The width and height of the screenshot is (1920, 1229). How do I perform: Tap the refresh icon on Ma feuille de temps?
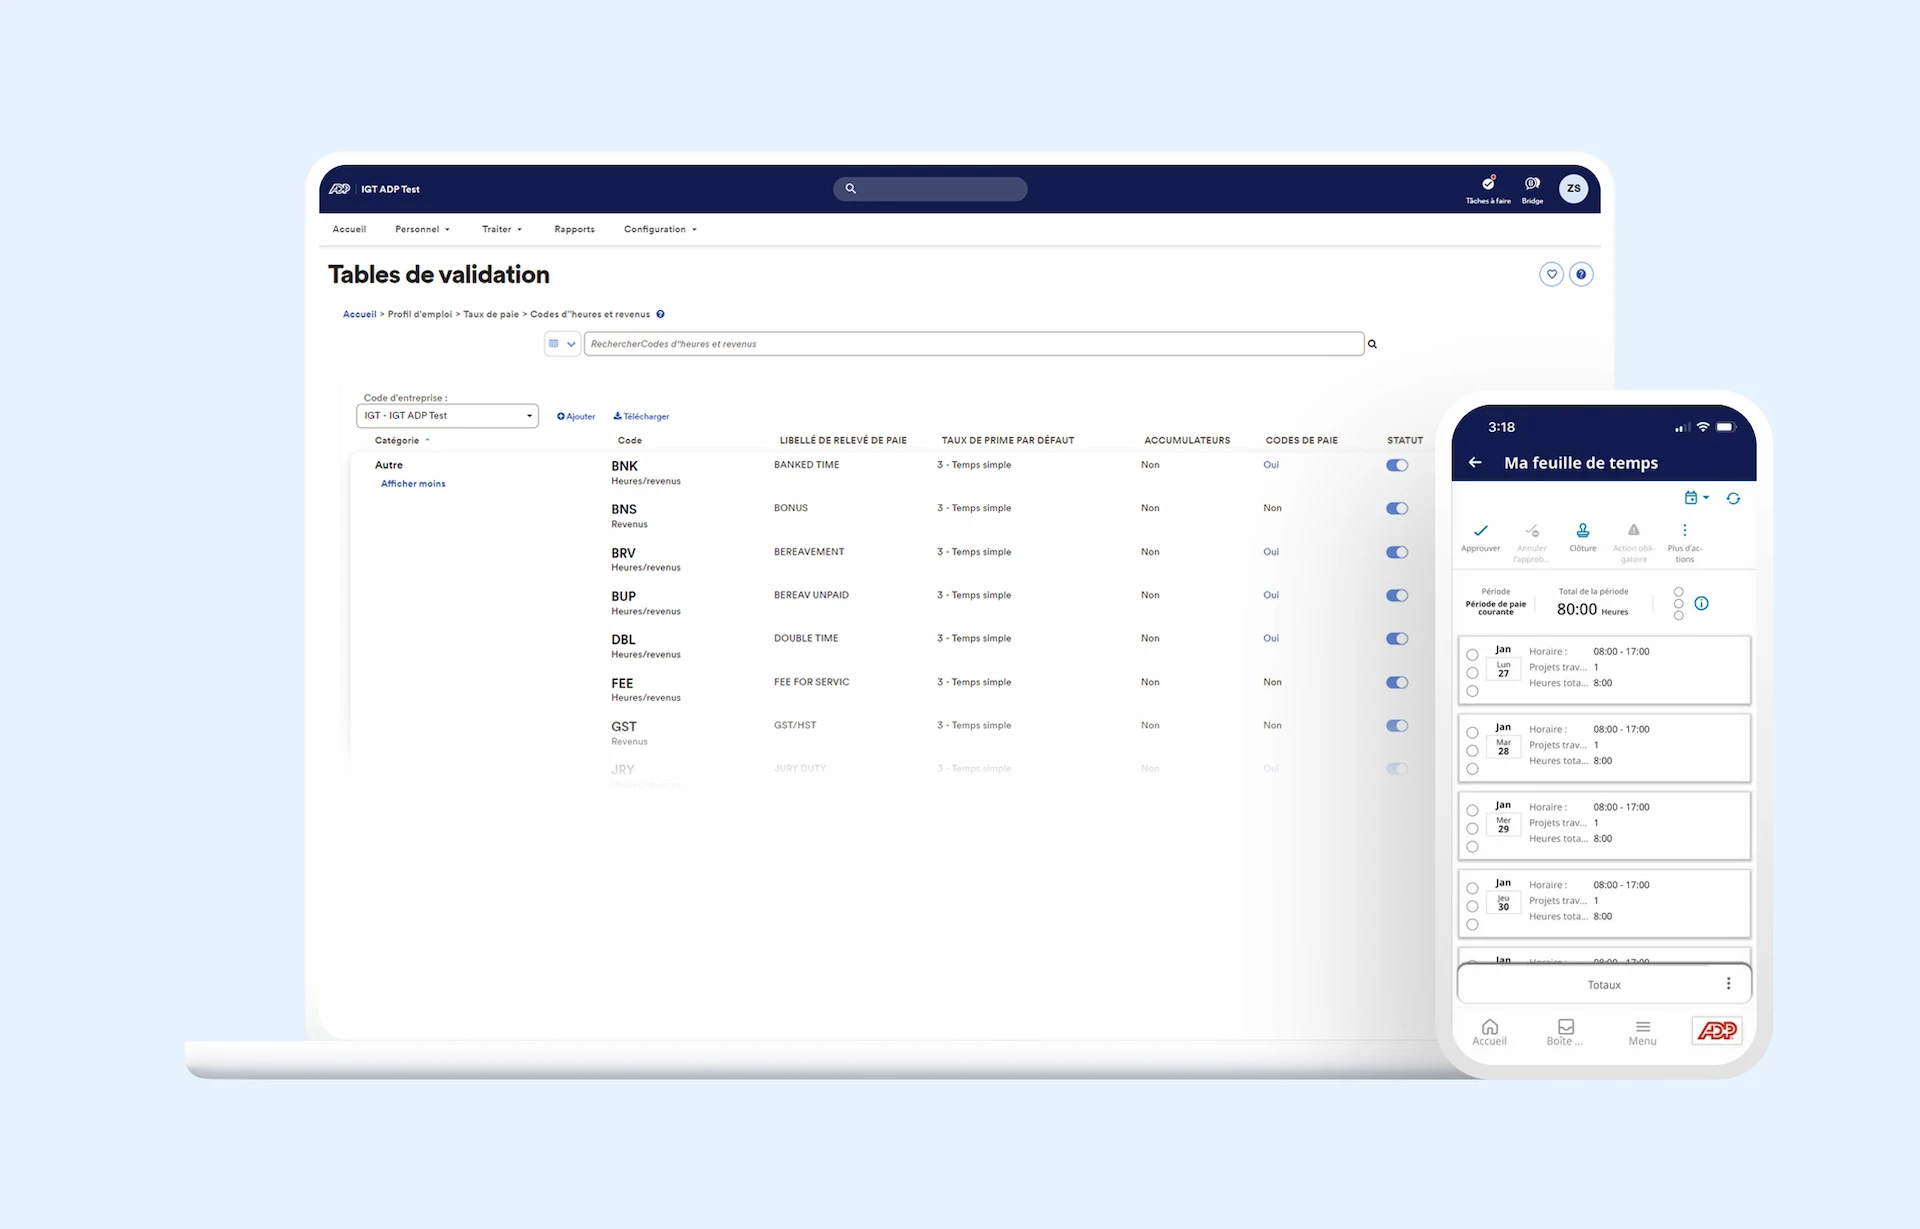point(1734,497)
